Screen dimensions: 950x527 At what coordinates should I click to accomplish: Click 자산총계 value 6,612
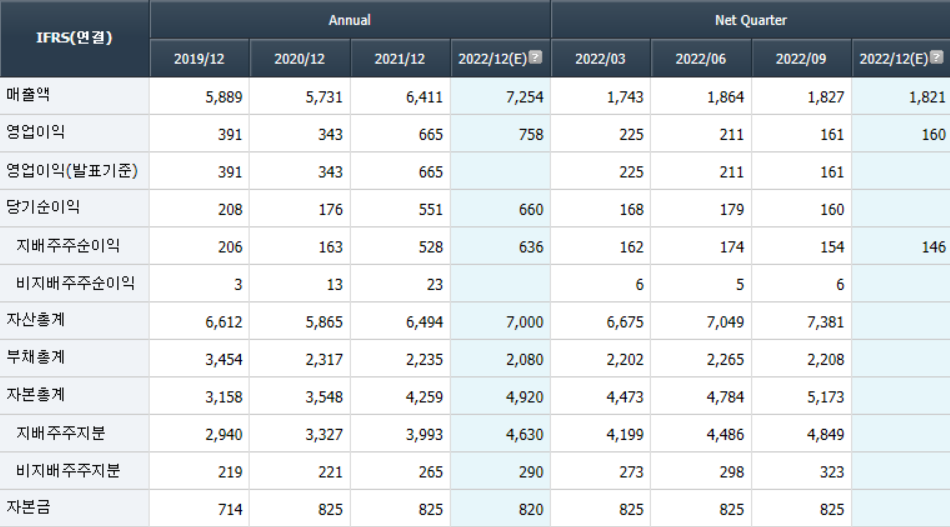[224, 322]
